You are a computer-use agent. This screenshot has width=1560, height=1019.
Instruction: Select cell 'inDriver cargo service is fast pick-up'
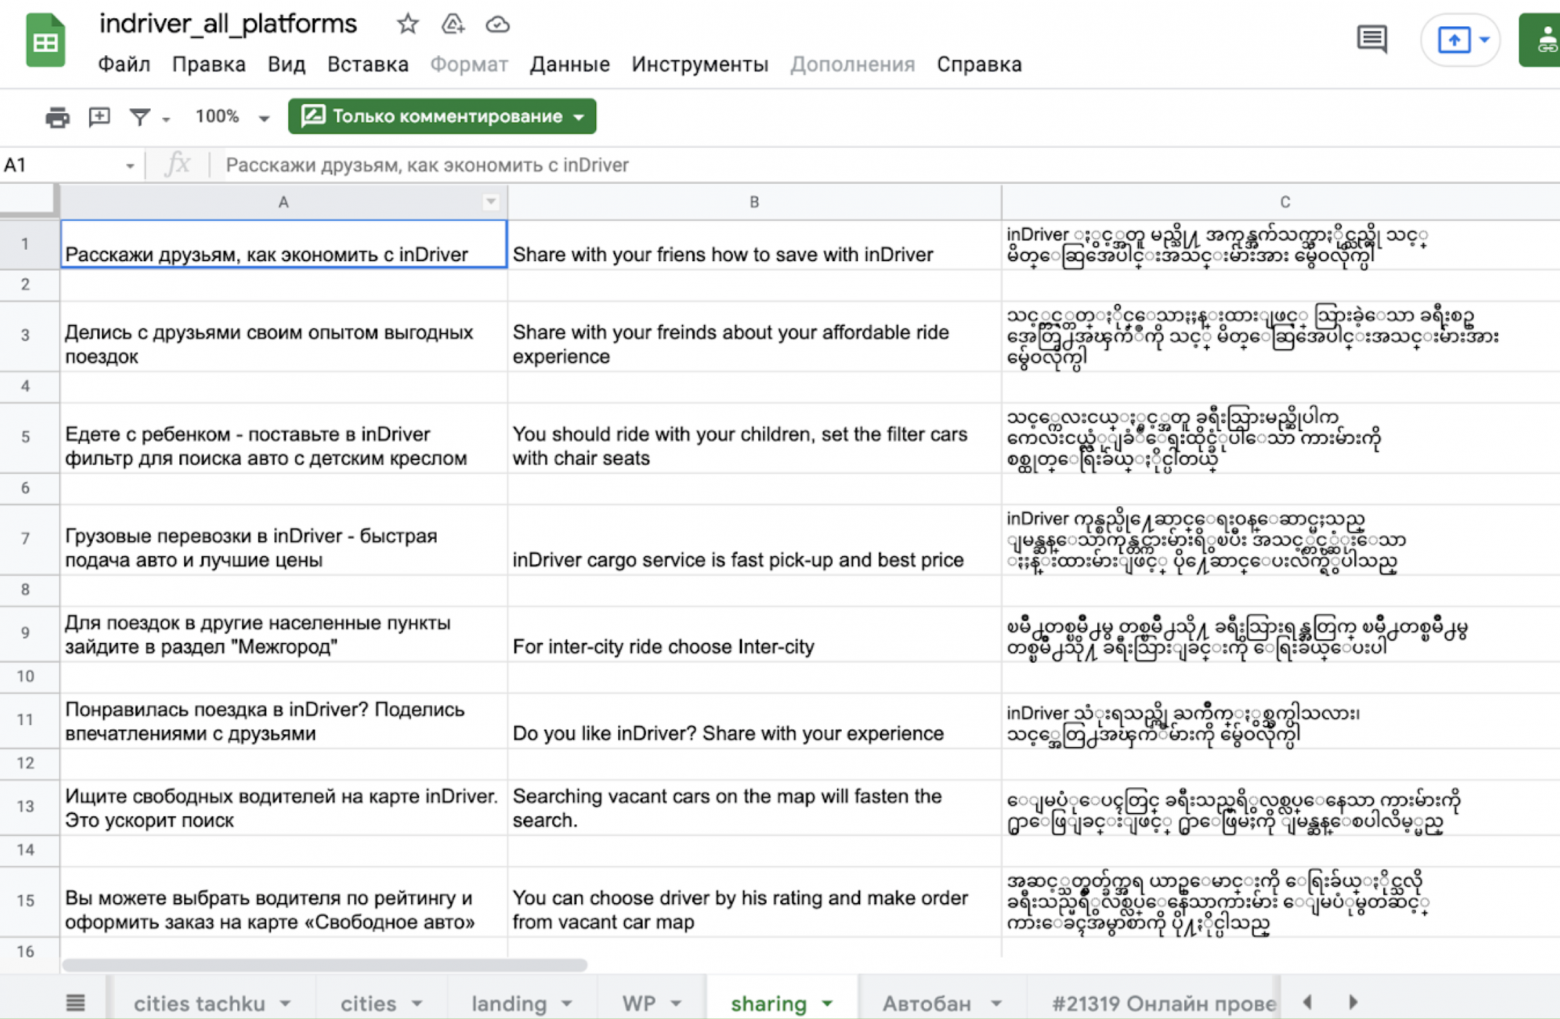(754, 539)
